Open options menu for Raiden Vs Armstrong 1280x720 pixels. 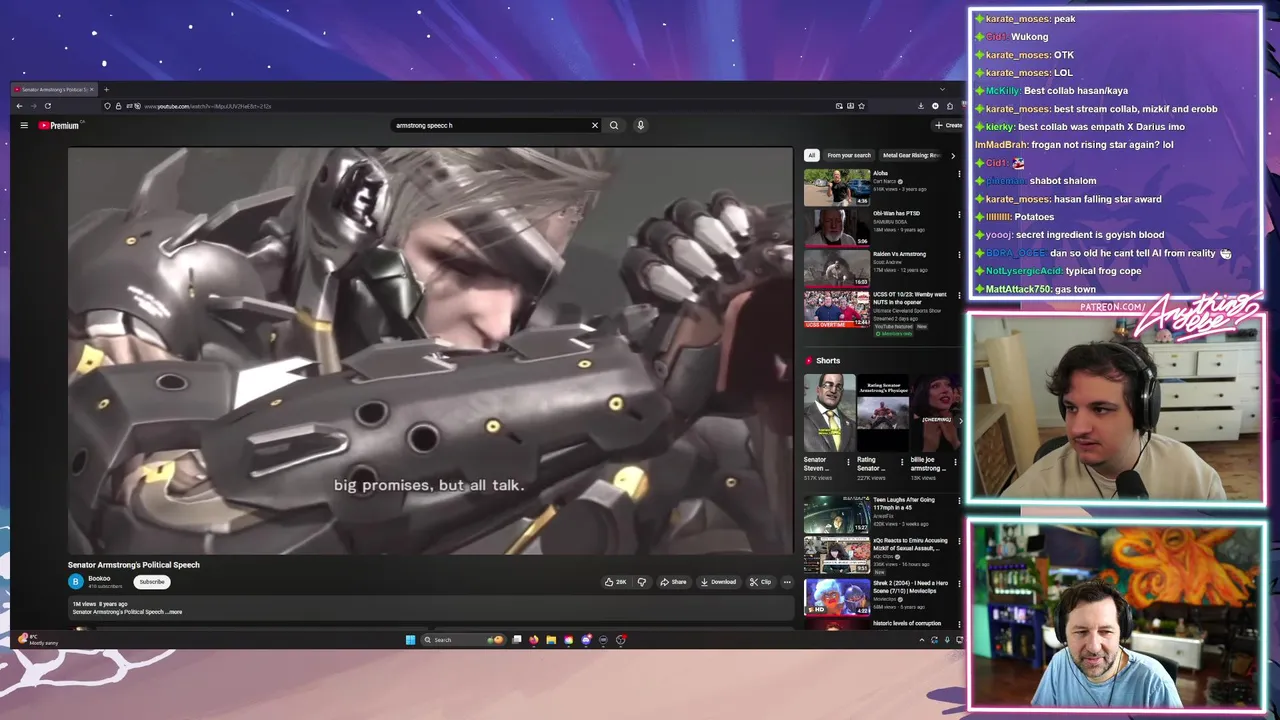(959, 255)
